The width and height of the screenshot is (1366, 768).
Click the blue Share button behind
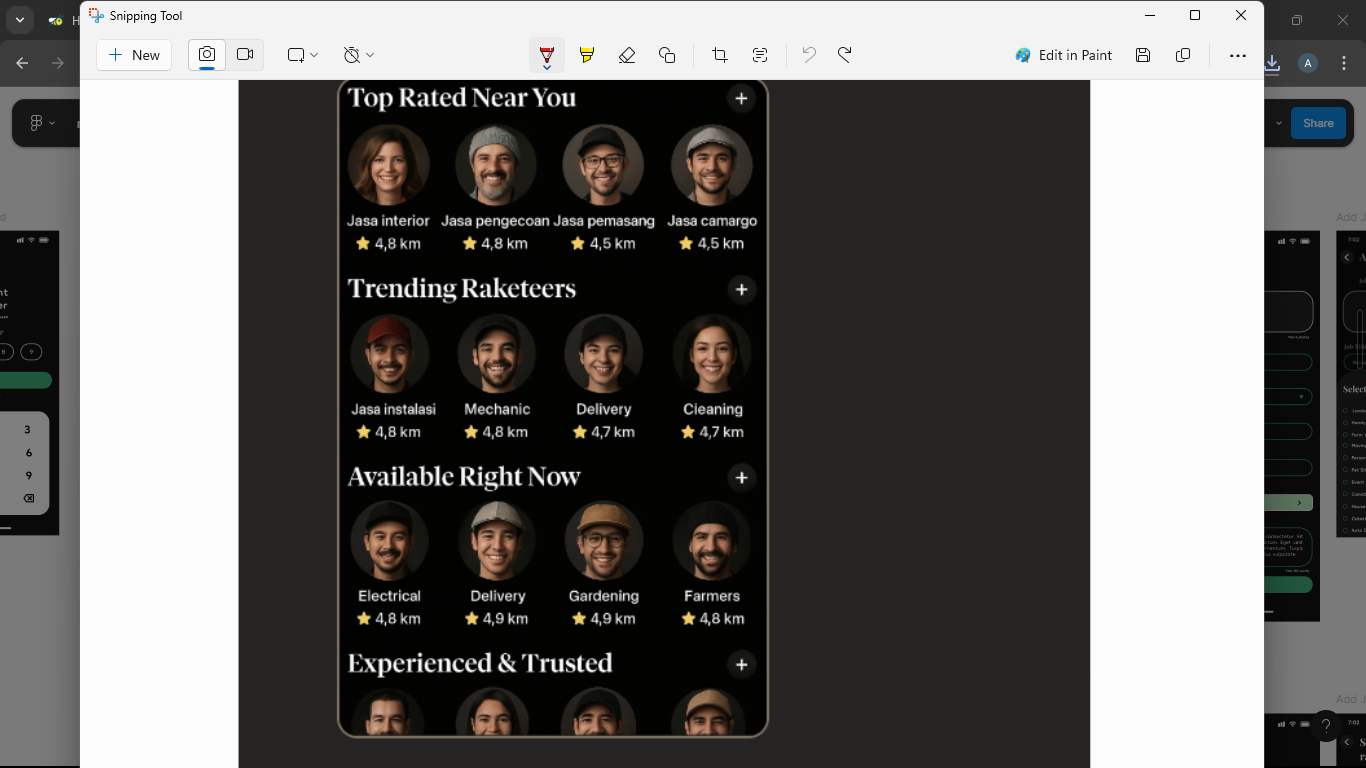1317,123
